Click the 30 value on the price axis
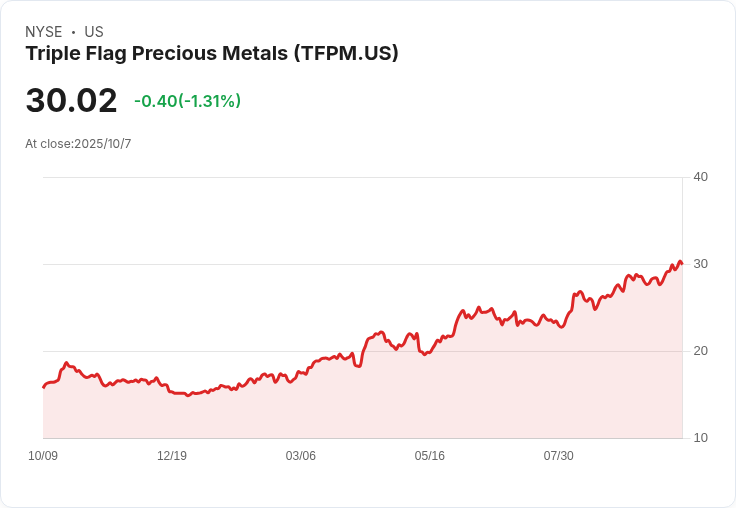The width and height of the screenshot is (736, 508). pyautogui.click(x=701, y=264)
